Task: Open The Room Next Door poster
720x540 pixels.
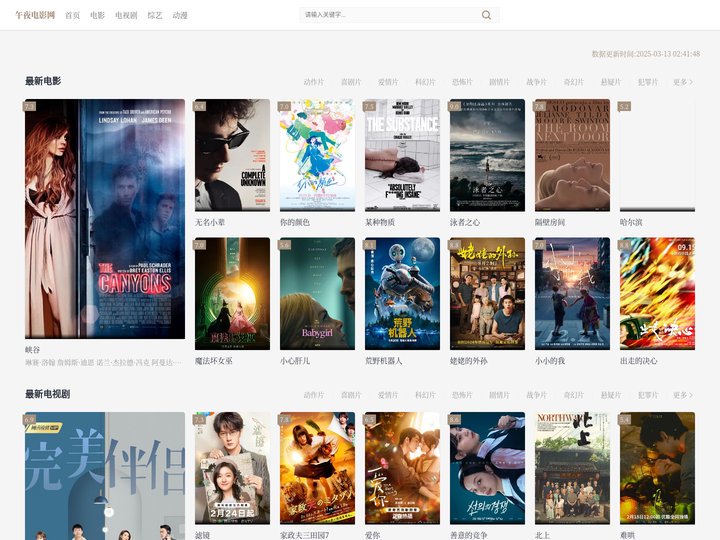Action: tap(572, 155)
